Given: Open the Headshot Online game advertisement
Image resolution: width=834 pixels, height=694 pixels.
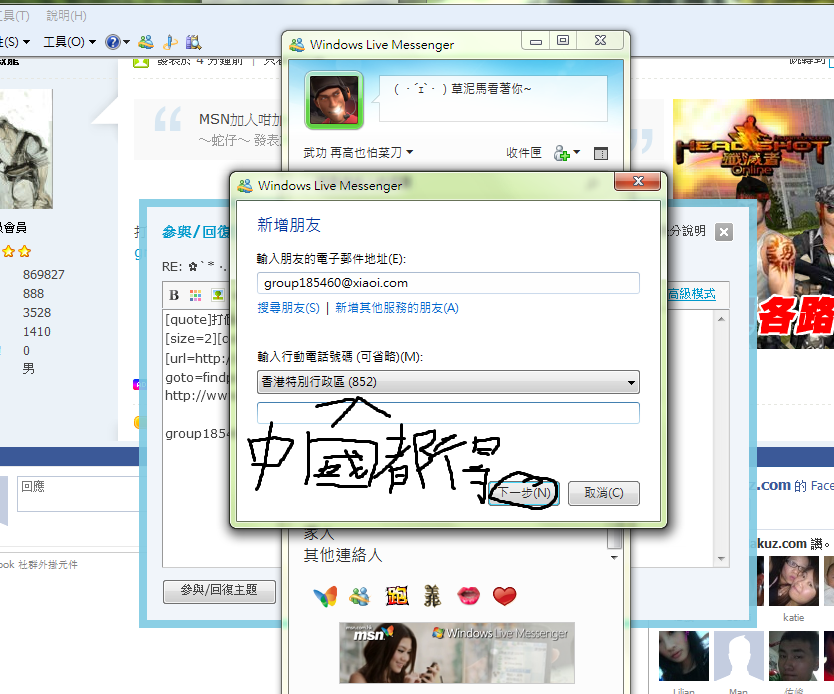Looking at the screenshot, I should tap(753, 224).
